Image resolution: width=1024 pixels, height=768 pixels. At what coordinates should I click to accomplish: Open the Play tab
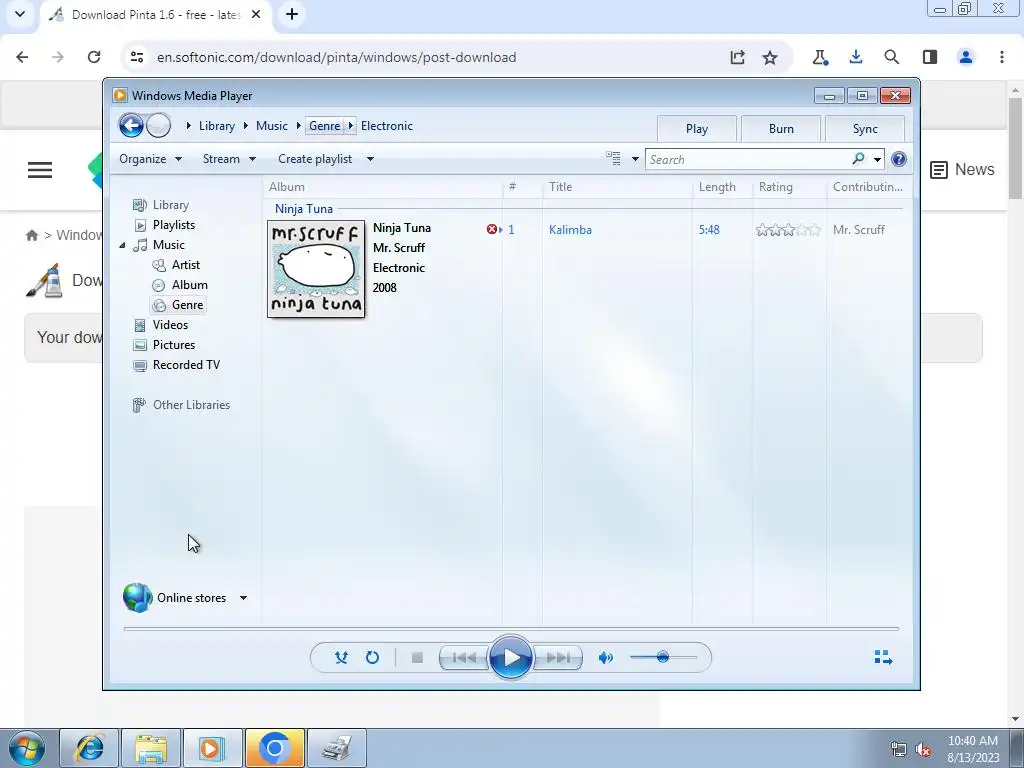(697, 129)
